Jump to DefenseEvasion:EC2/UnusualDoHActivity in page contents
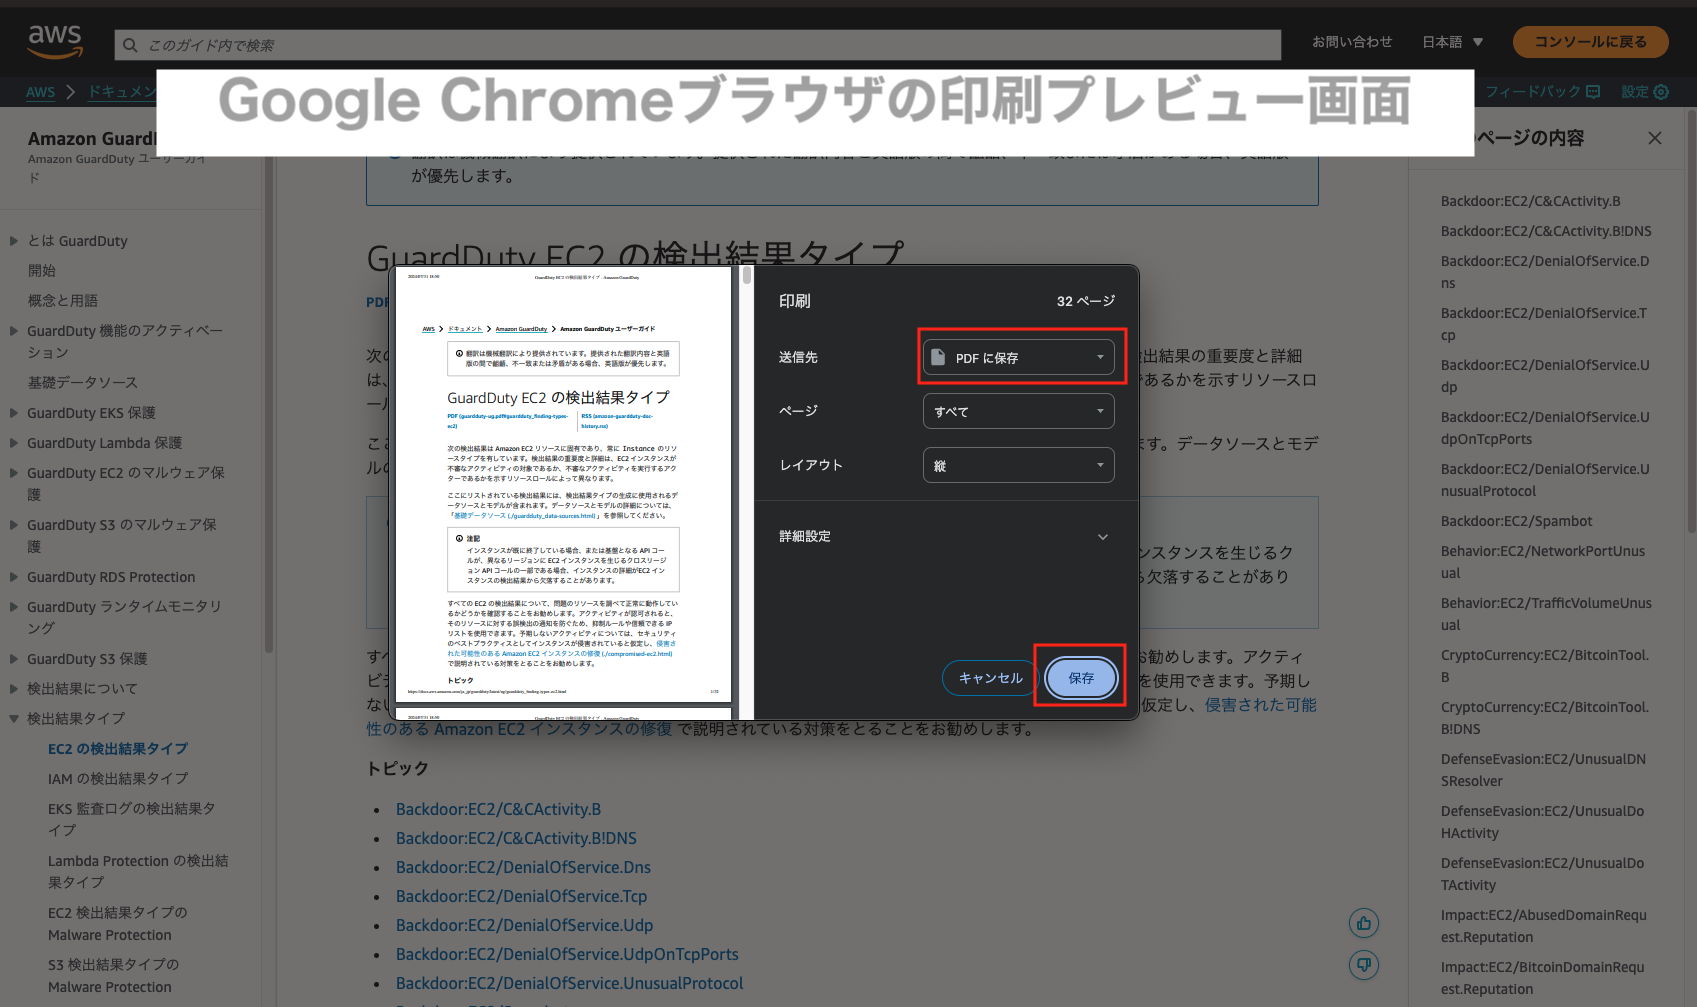1697x1007 pixels. (x=1542, y=822)
